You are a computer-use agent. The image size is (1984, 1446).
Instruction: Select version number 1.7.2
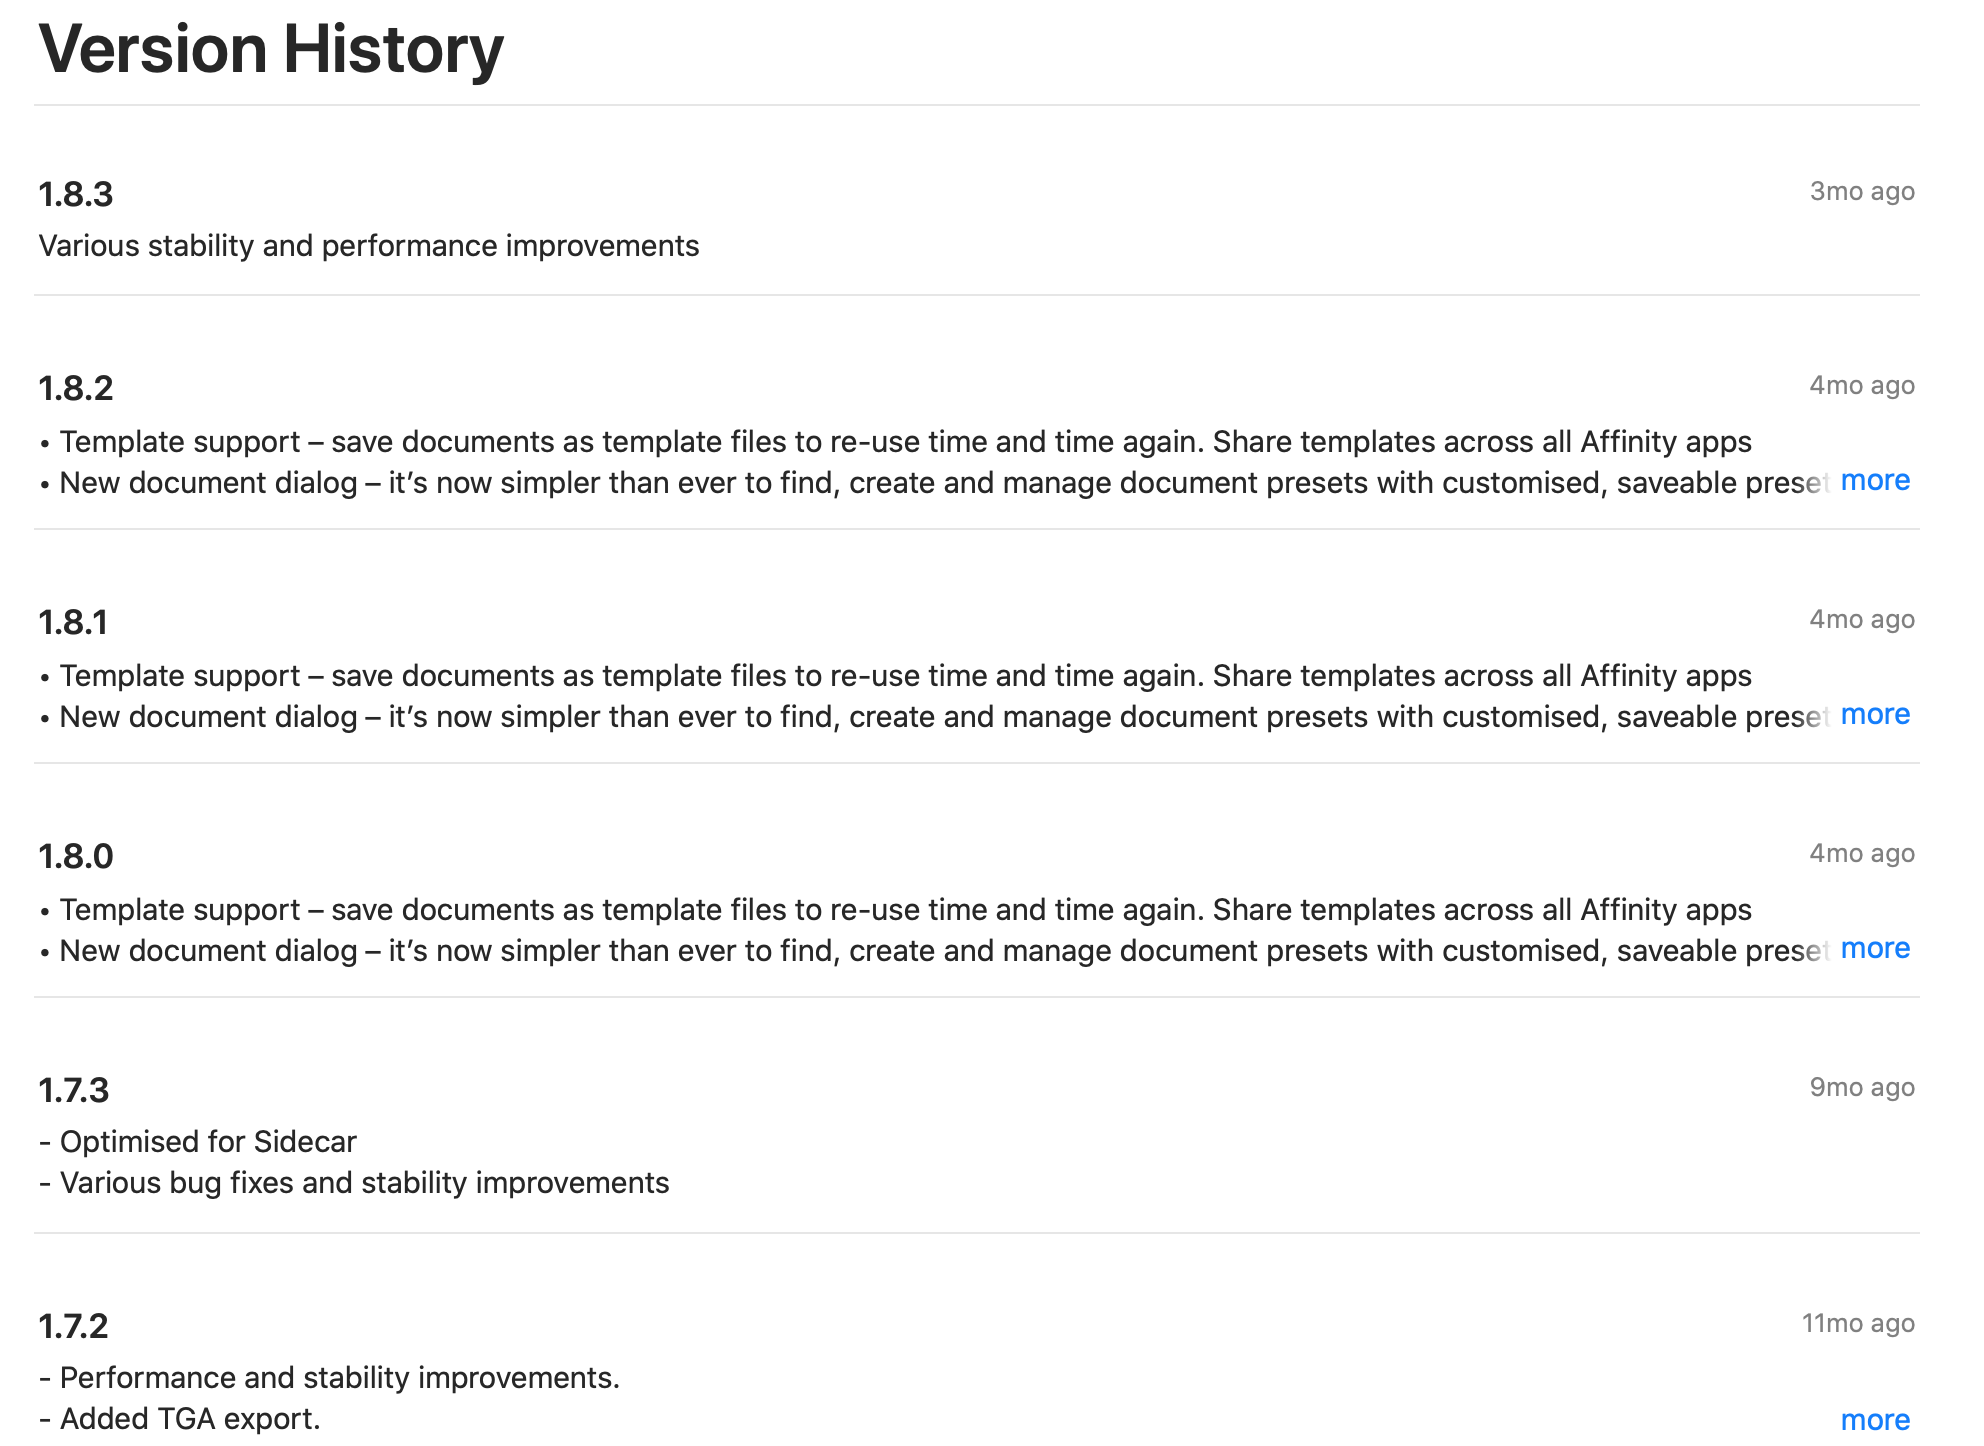tap(73, 1326)
